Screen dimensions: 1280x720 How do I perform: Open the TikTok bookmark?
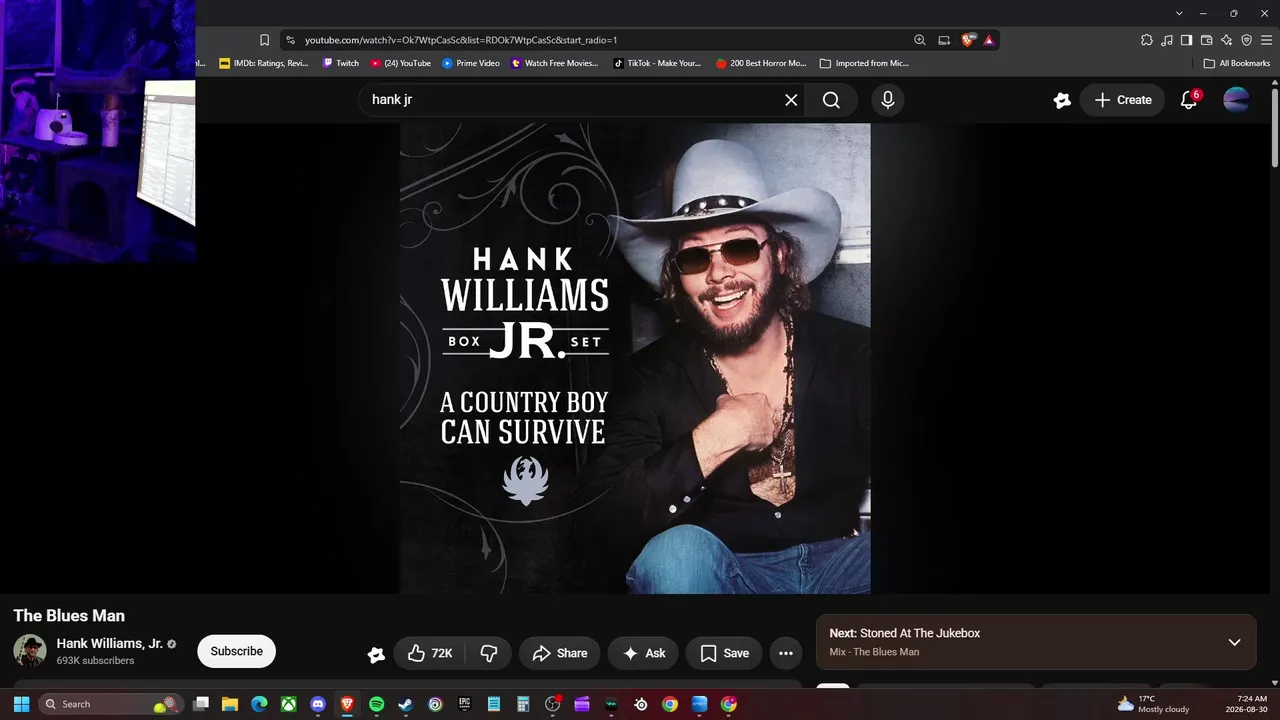coord(658,63)
